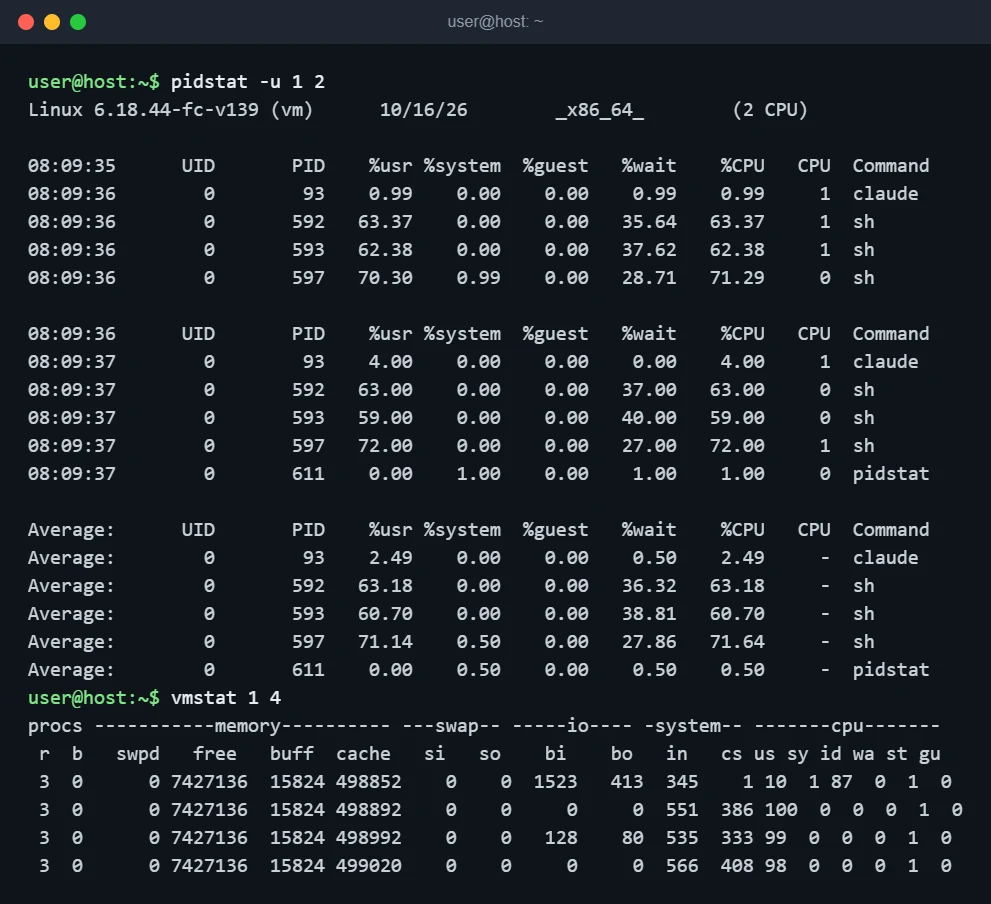Screen dimensions: 991x904
Task: Click the 'buff' column header
Action: click(x=291, y=754)
